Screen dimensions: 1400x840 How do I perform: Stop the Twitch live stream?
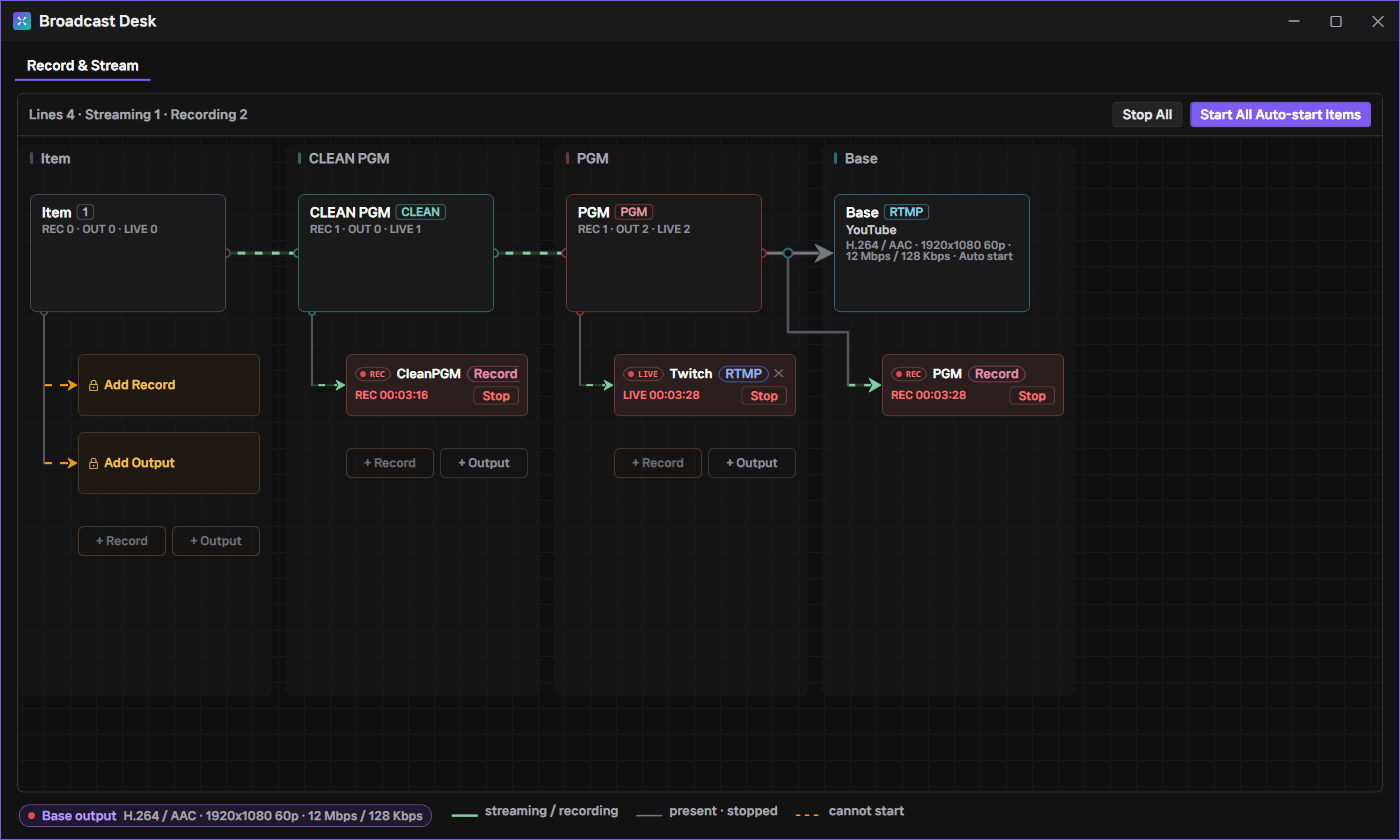(x=764, y=396)
